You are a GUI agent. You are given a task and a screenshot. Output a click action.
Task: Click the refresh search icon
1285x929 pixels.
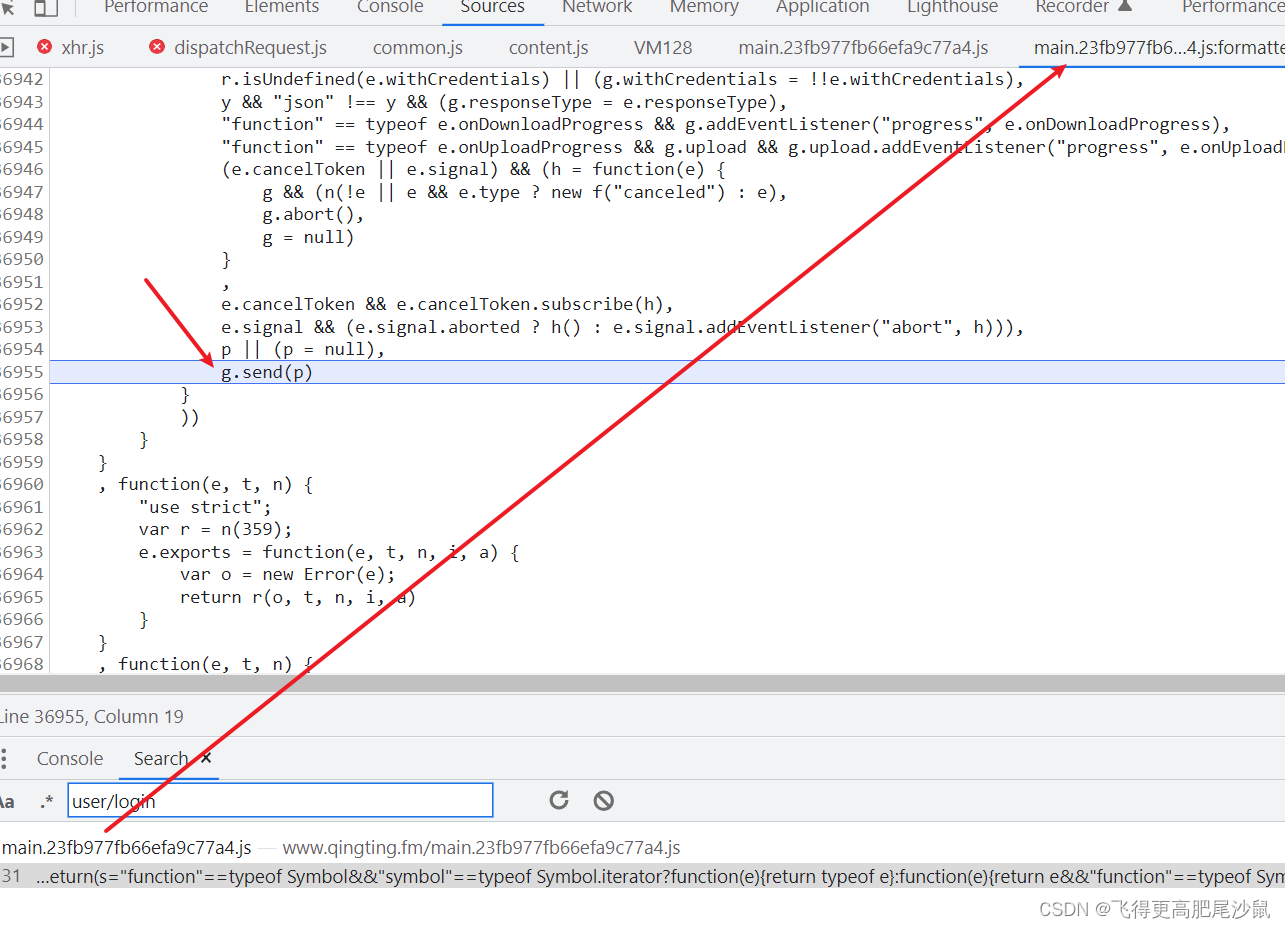pos(559,800)
